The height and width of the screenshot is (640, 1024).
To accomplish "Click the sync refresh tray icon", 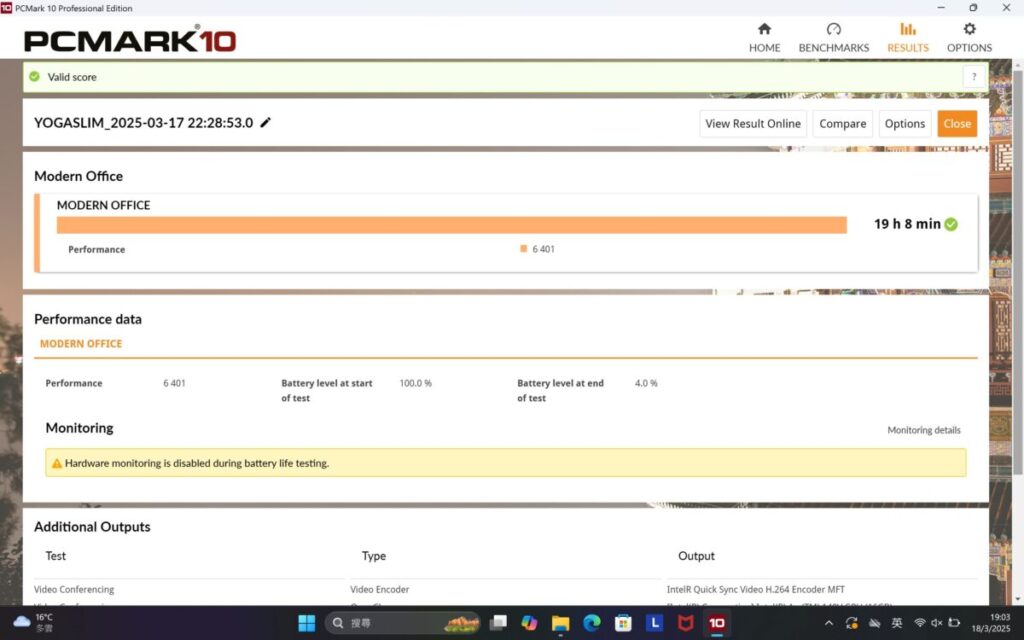I will tap(852, 623).
